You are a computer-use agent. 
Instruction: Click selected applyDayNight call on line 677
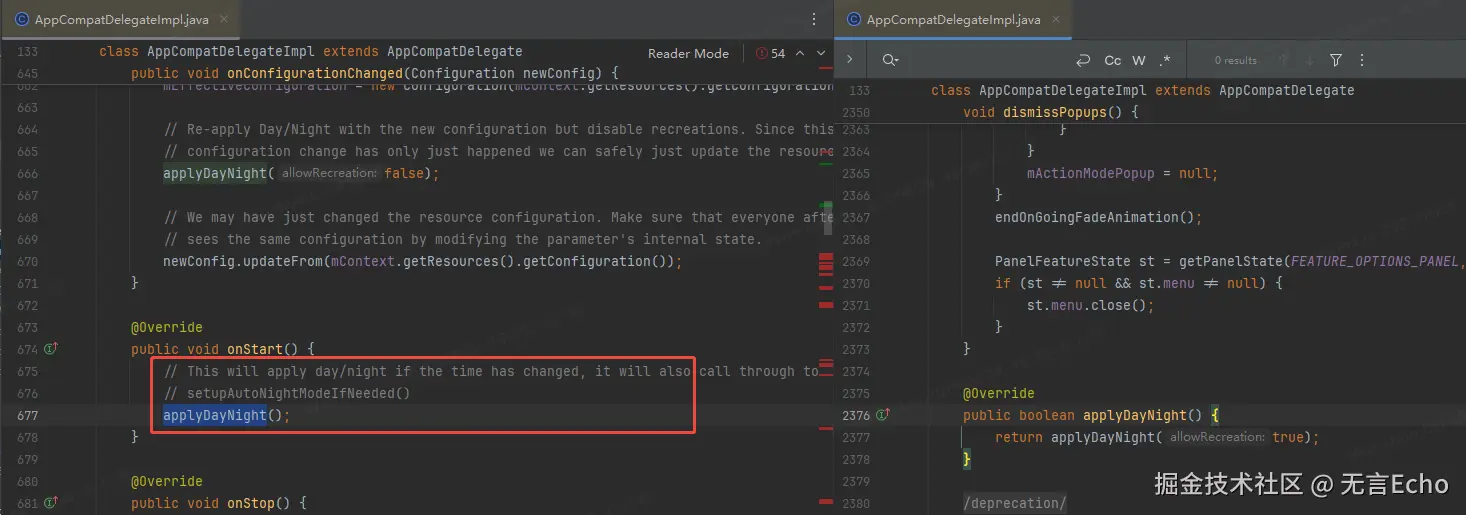coord(215,415)
